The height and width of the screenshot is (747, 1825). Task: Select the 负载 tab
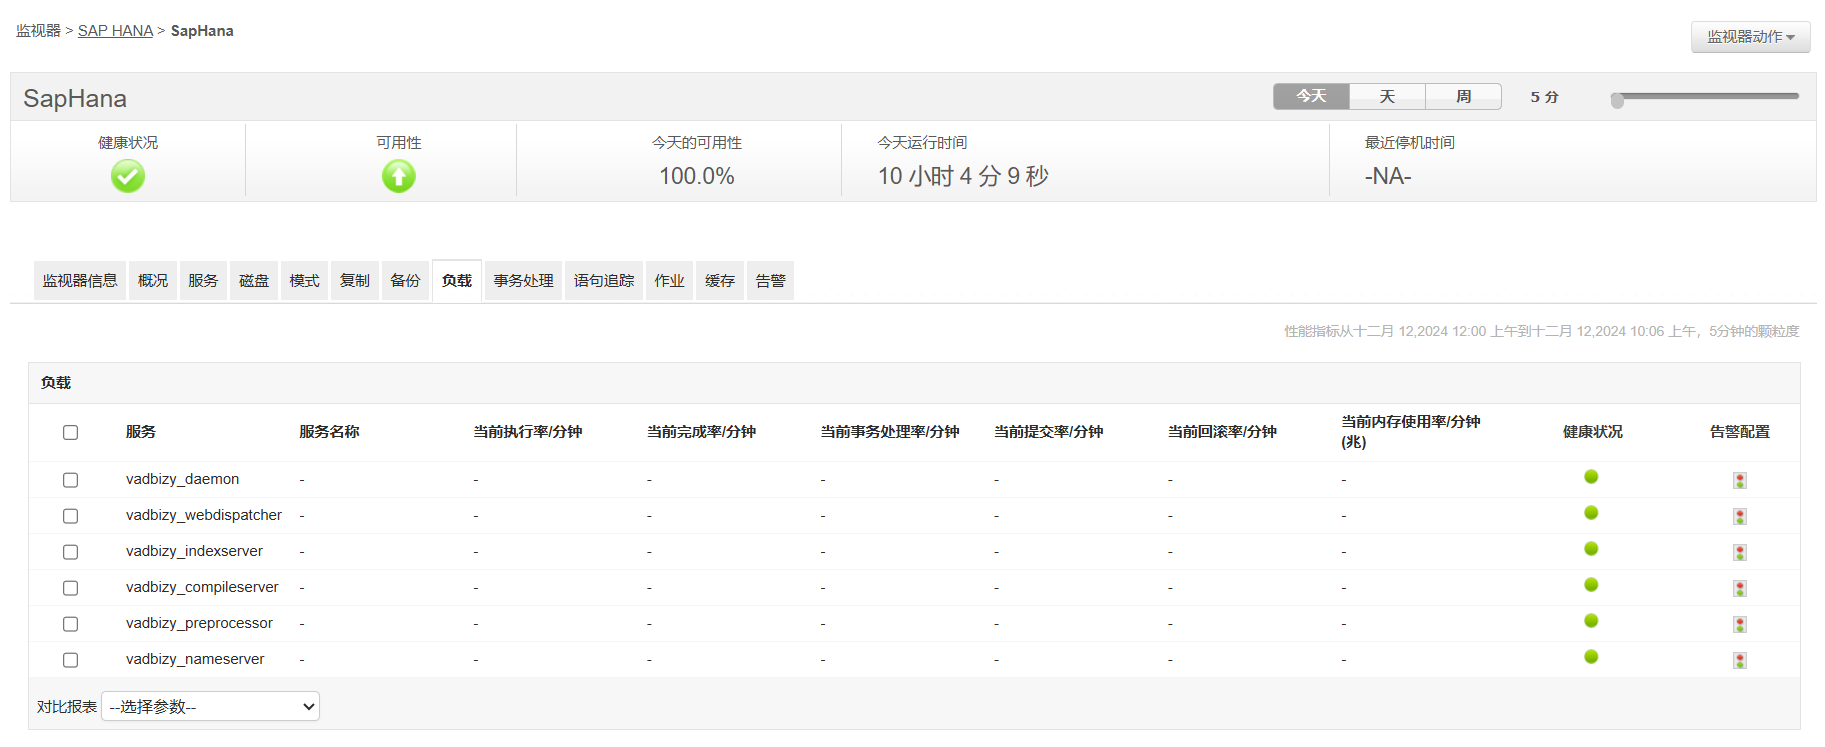pos(457,281)
